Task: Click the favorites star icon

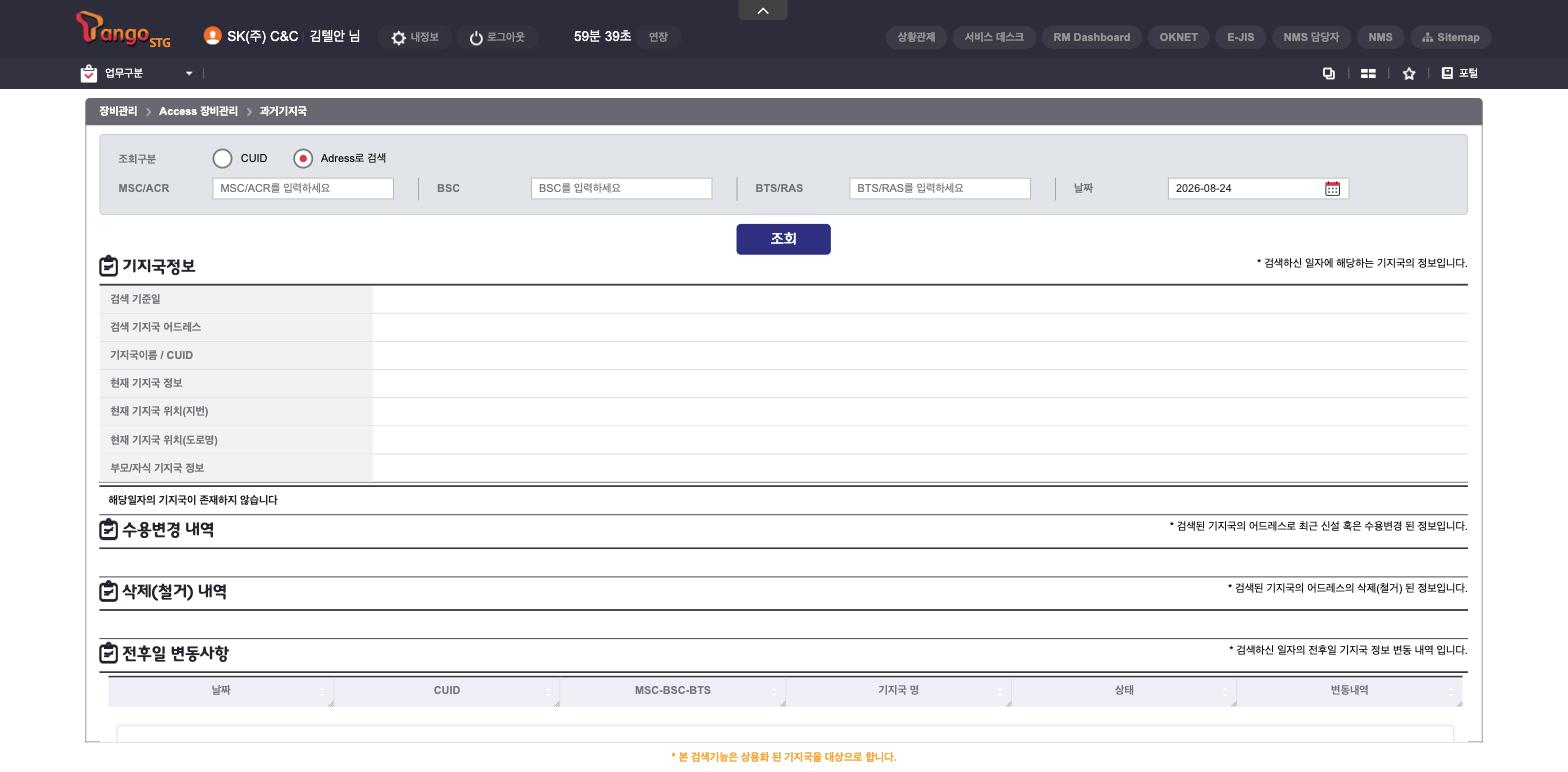Action: (1409, 73)
